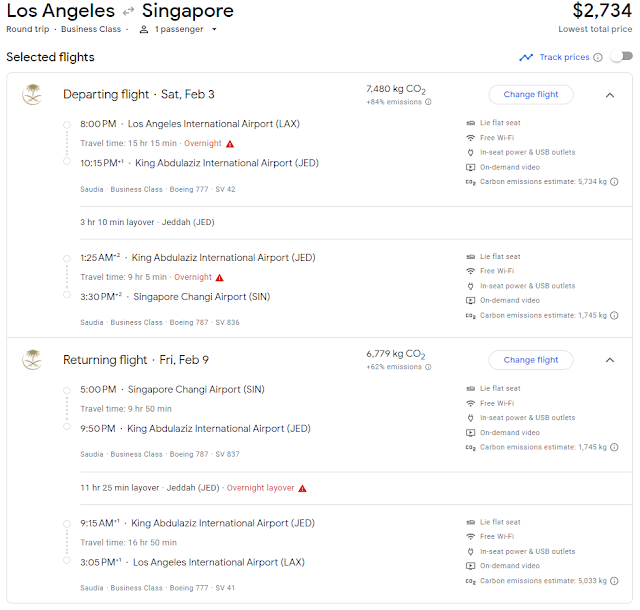Click flight number SV 836 line
640x610 pixels.
pyautogui.click(x=160, y=323)
